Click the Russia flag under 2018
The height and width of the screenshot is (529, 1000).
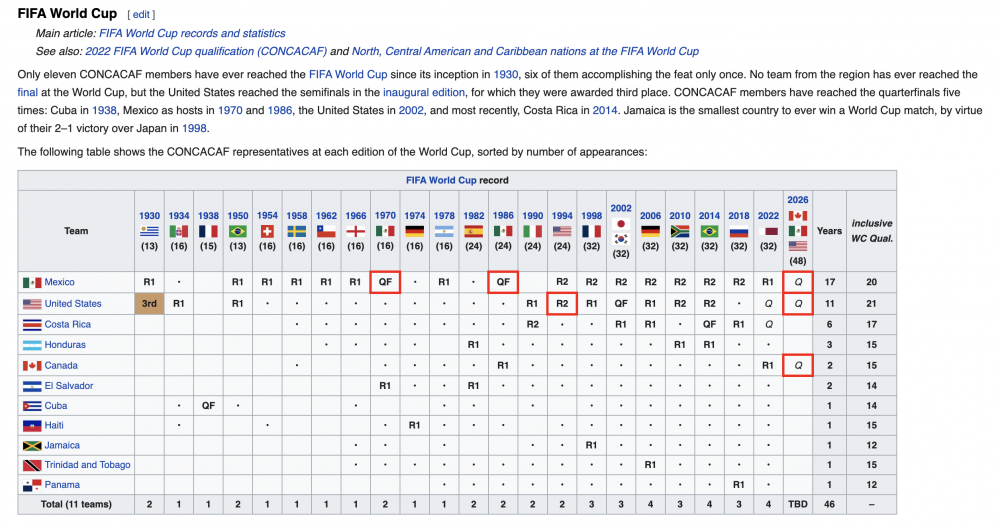tap(739, 231)
